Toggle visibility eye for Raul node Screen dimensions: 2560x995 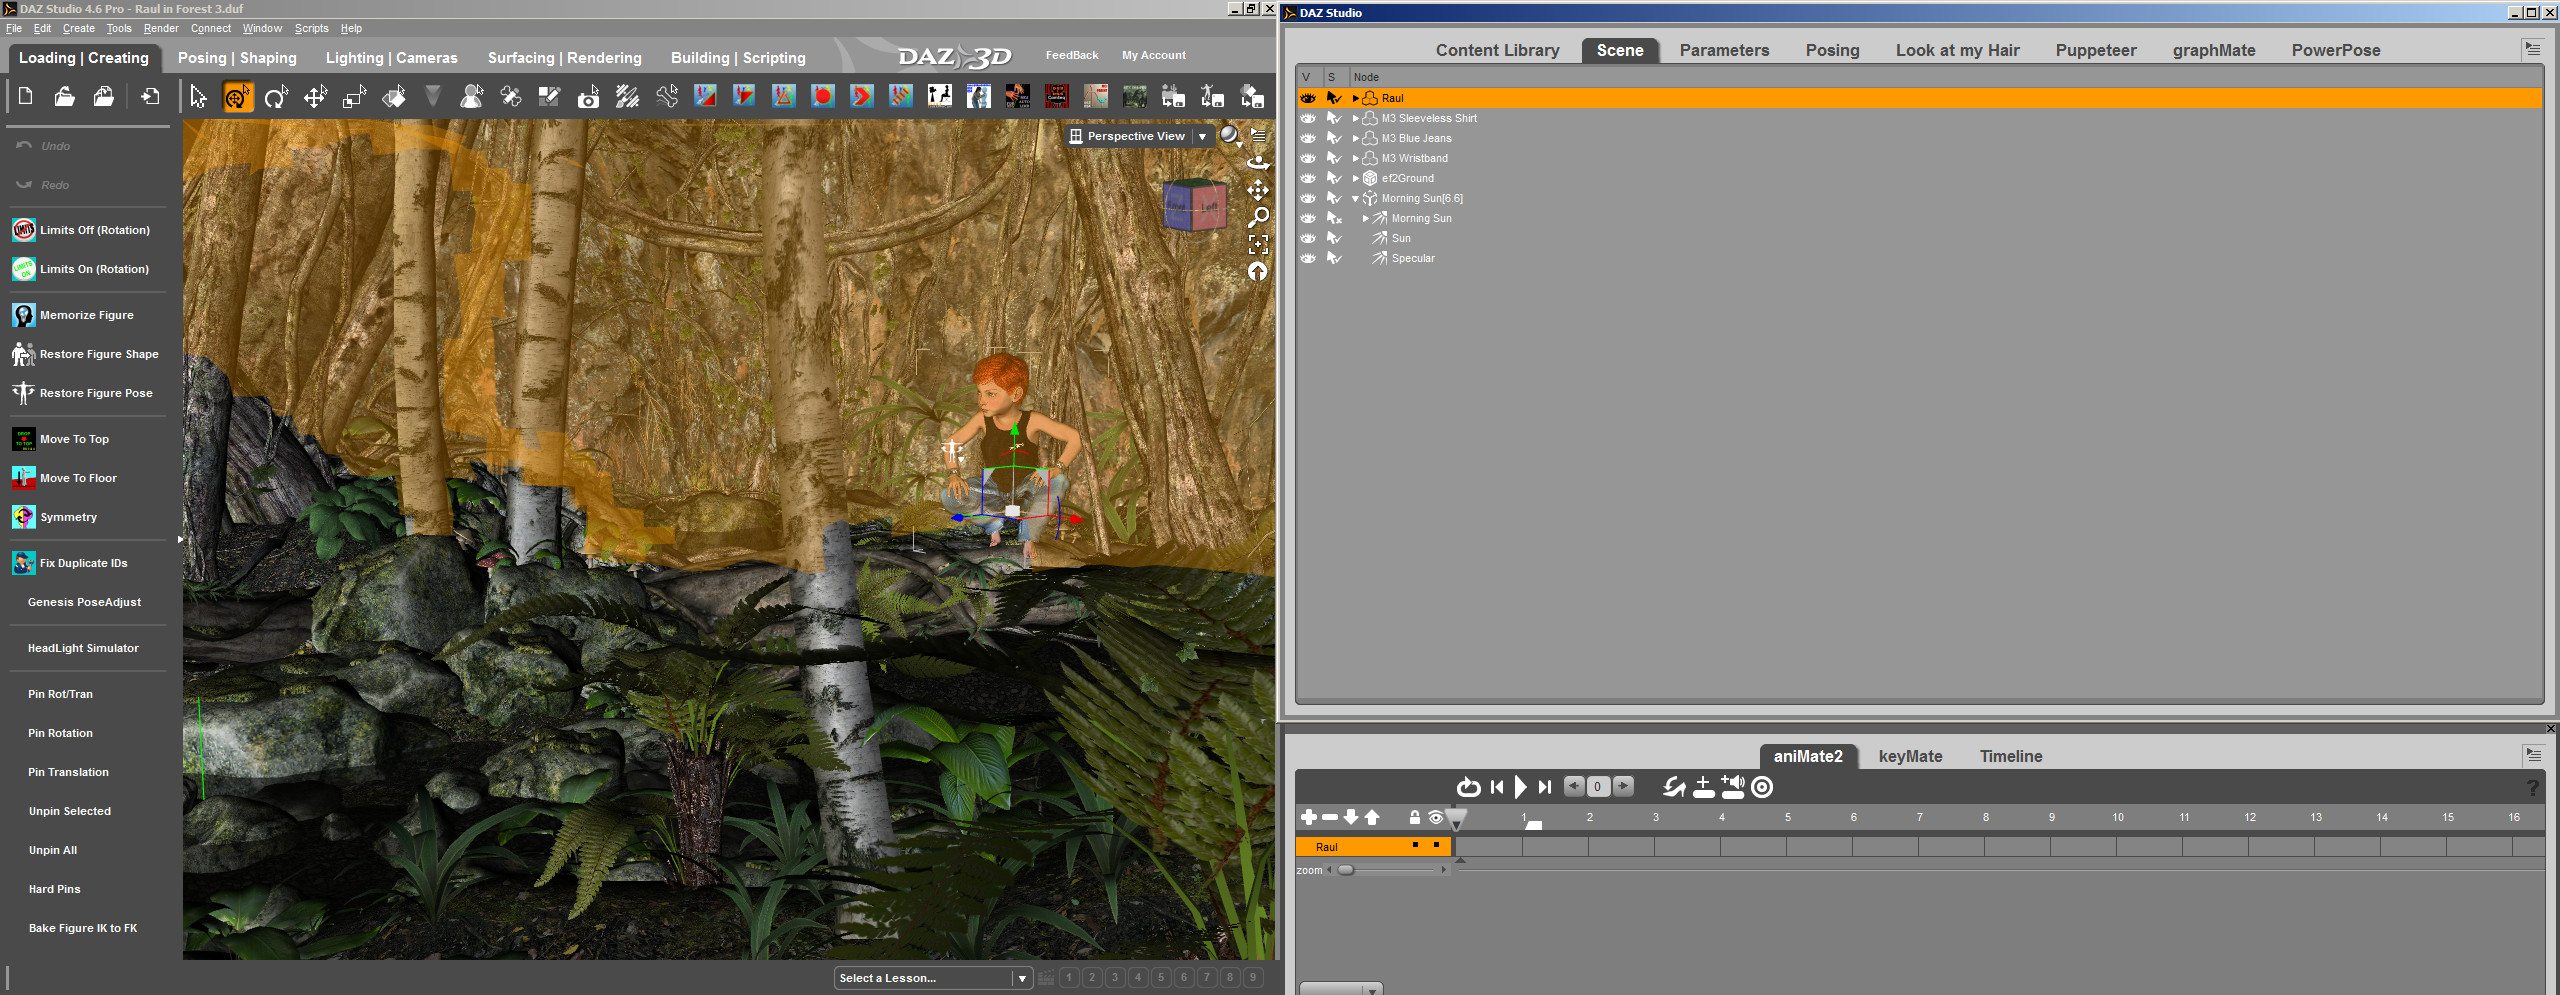click(1308, 98)
